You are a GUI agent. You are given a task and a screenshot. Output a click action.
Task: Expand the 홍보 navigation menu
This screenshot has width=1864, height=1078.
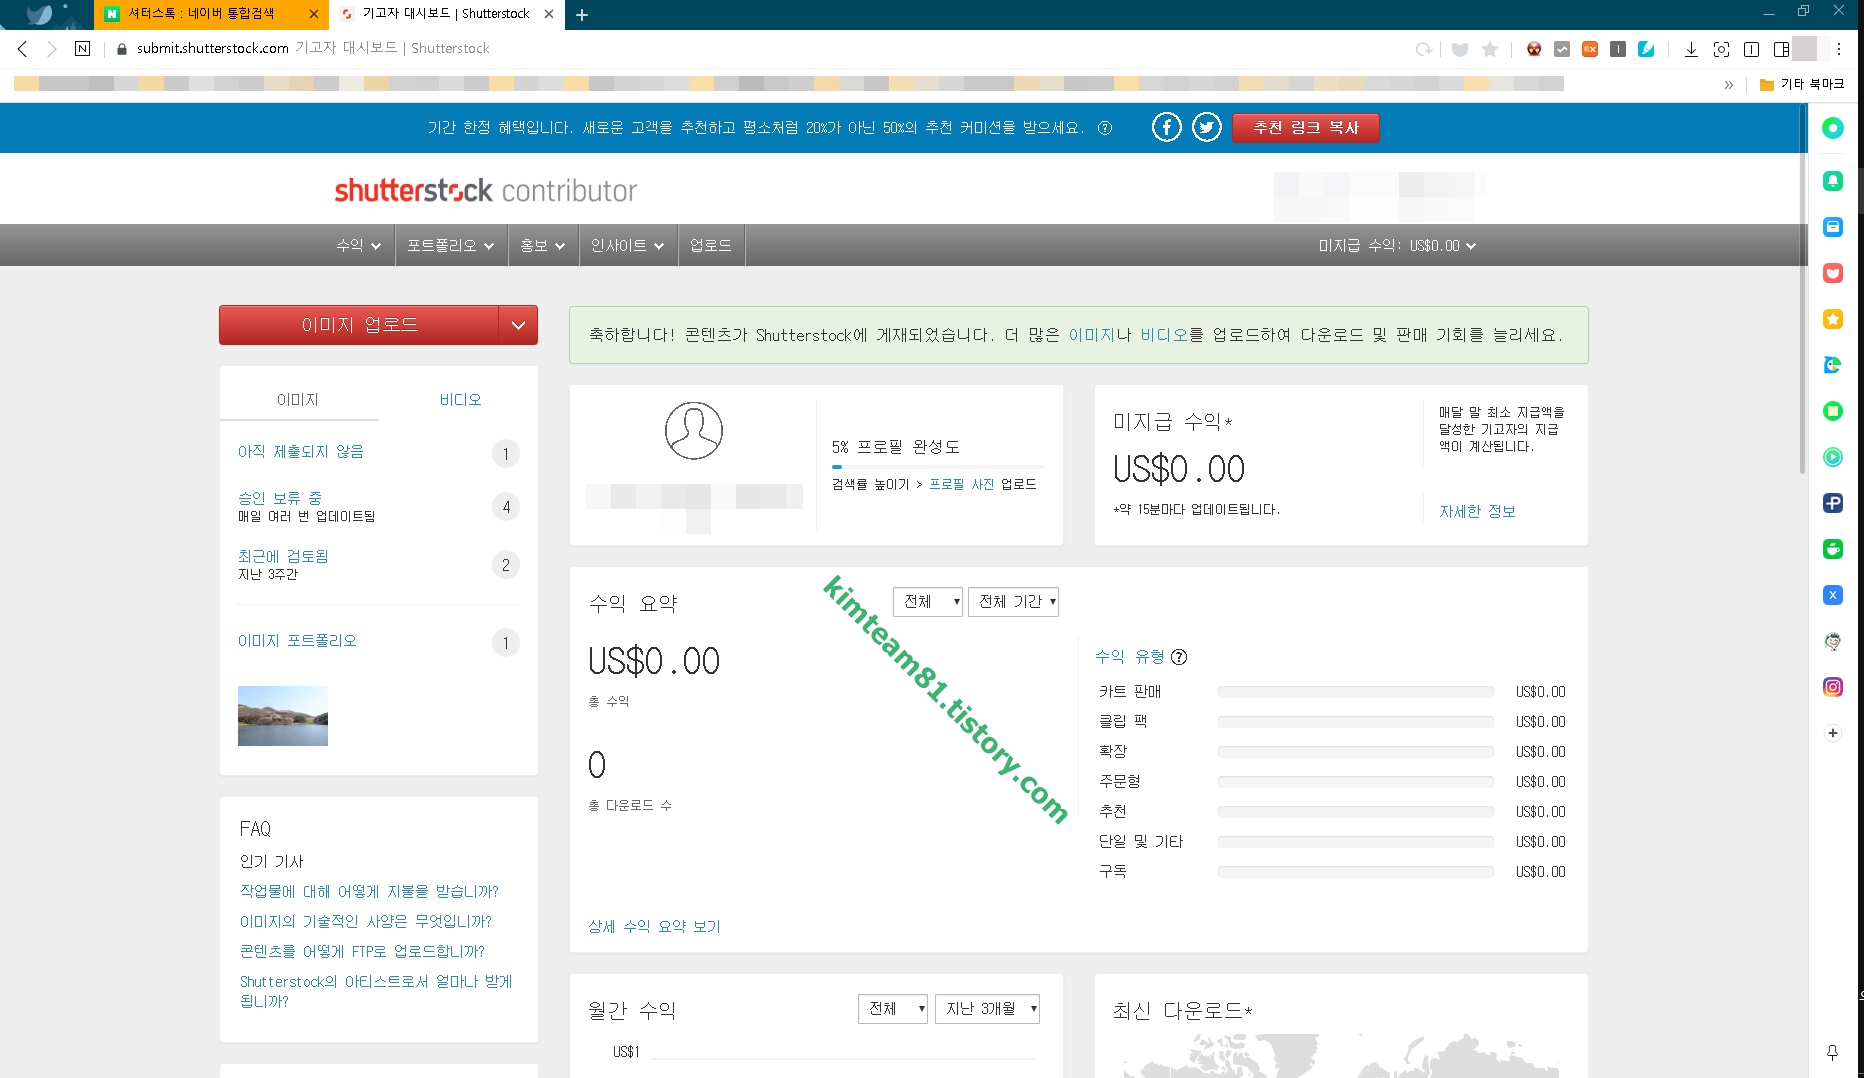(543, 245)
